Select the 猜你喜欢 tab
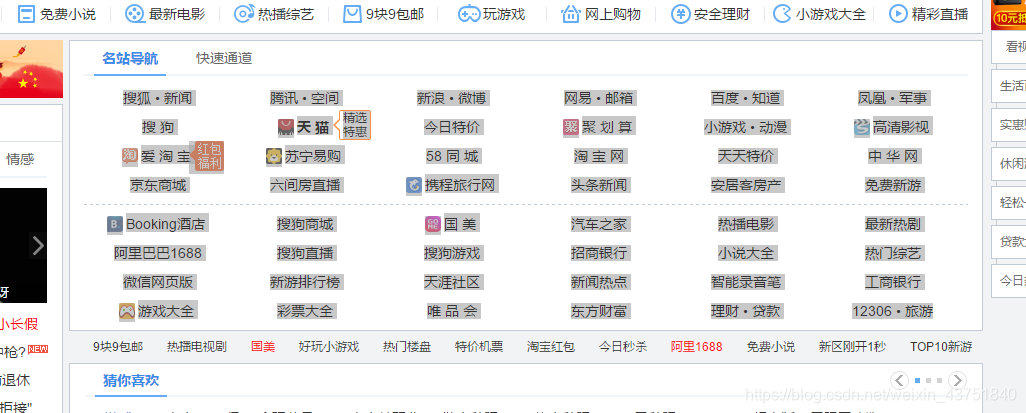This screenshot has height=413, width=1026. [x=131, y=380]
